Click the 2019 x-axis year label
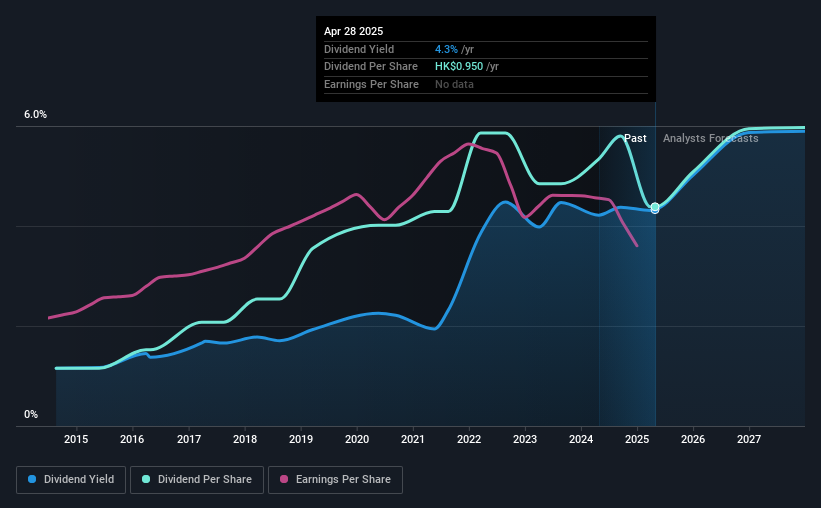The image size is (821, 508). point(301,439)
